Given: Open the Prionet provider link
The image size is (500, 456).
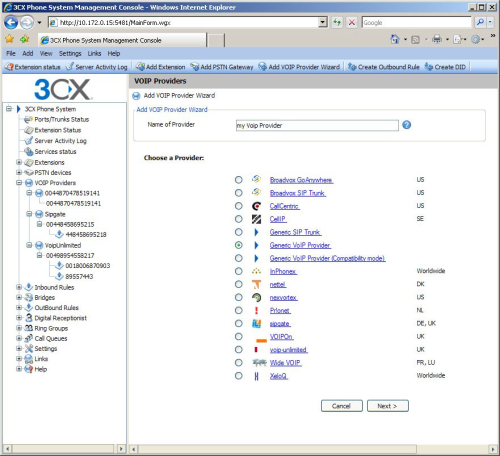Looking at the screenshot, I should [280, 311].
